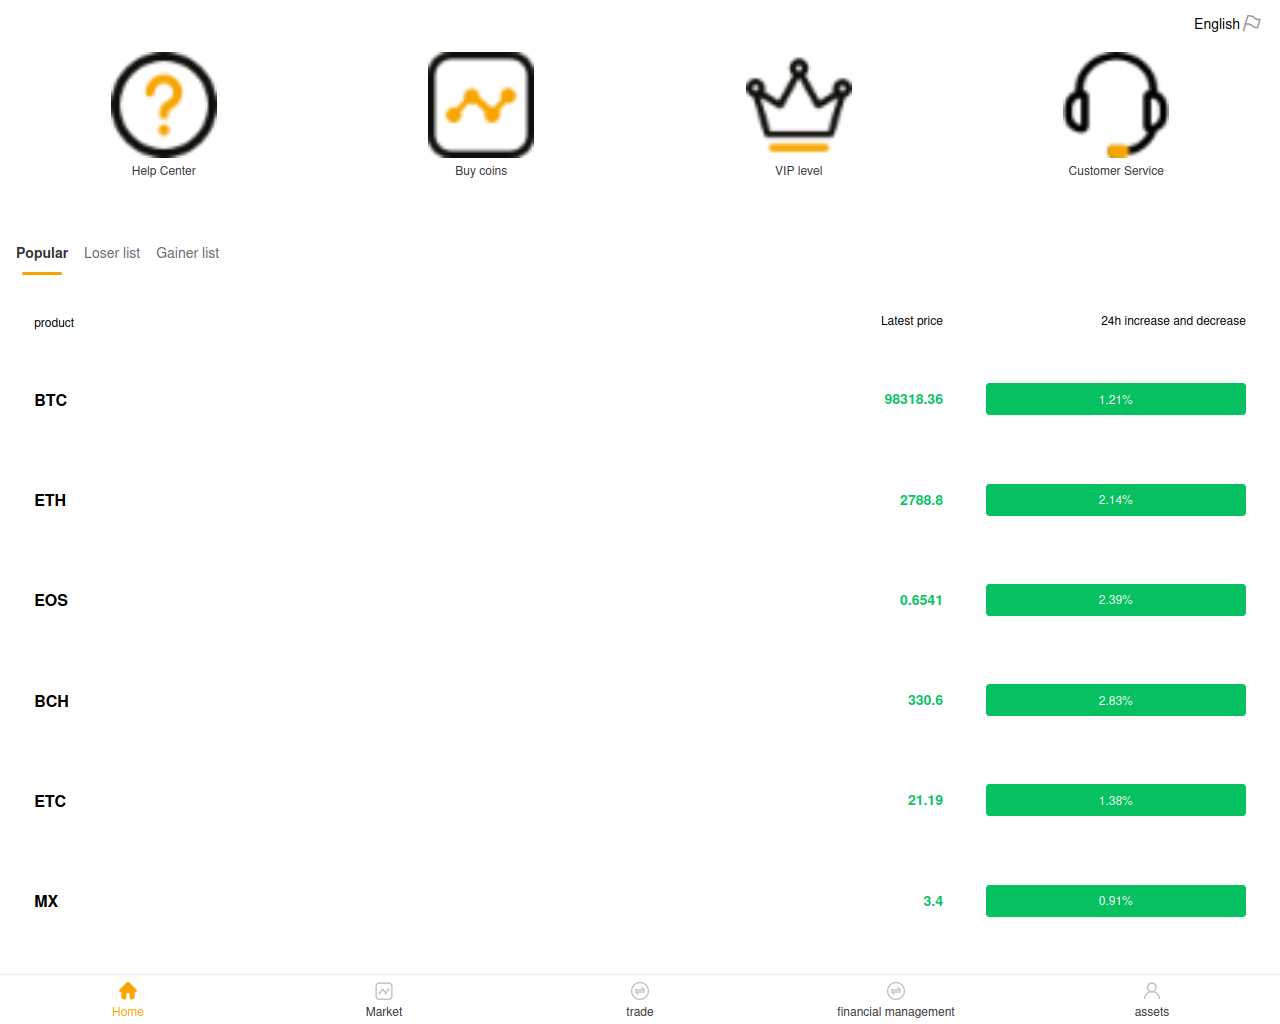Click BCH latest price 330.6

pos(925,700)
